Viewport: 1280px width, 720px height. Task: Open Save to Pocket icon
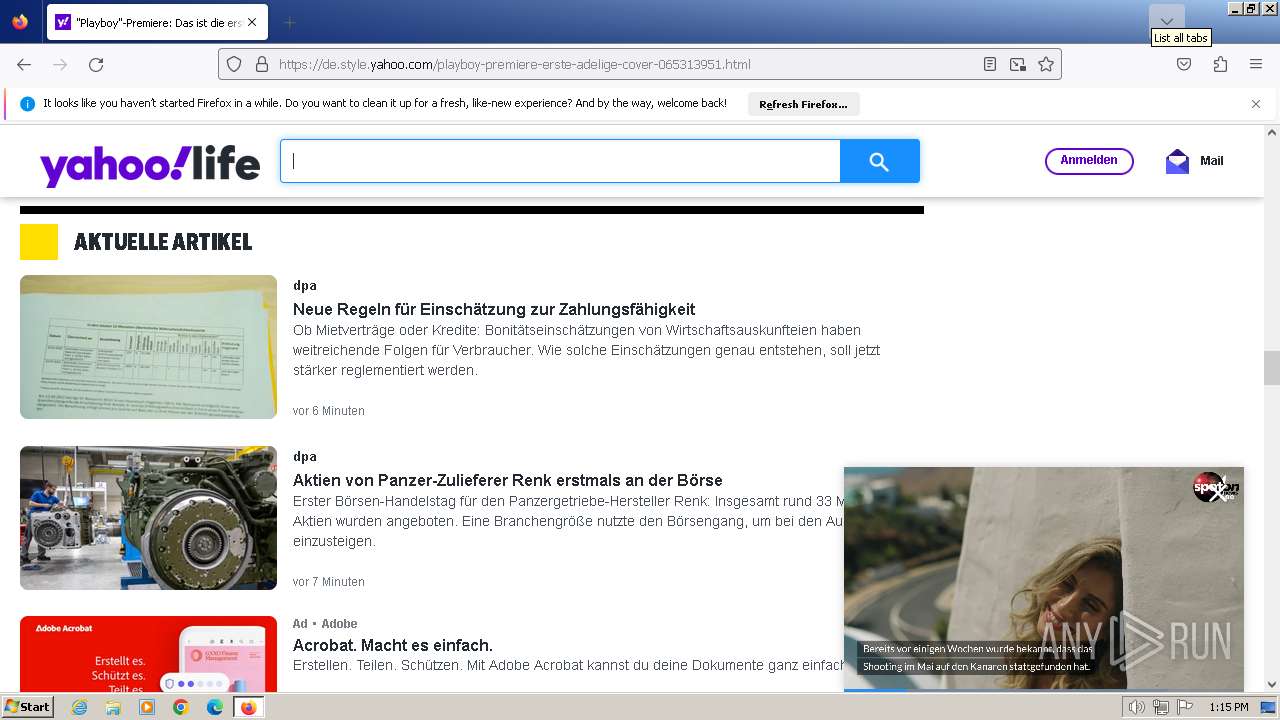coord(1184,64)
